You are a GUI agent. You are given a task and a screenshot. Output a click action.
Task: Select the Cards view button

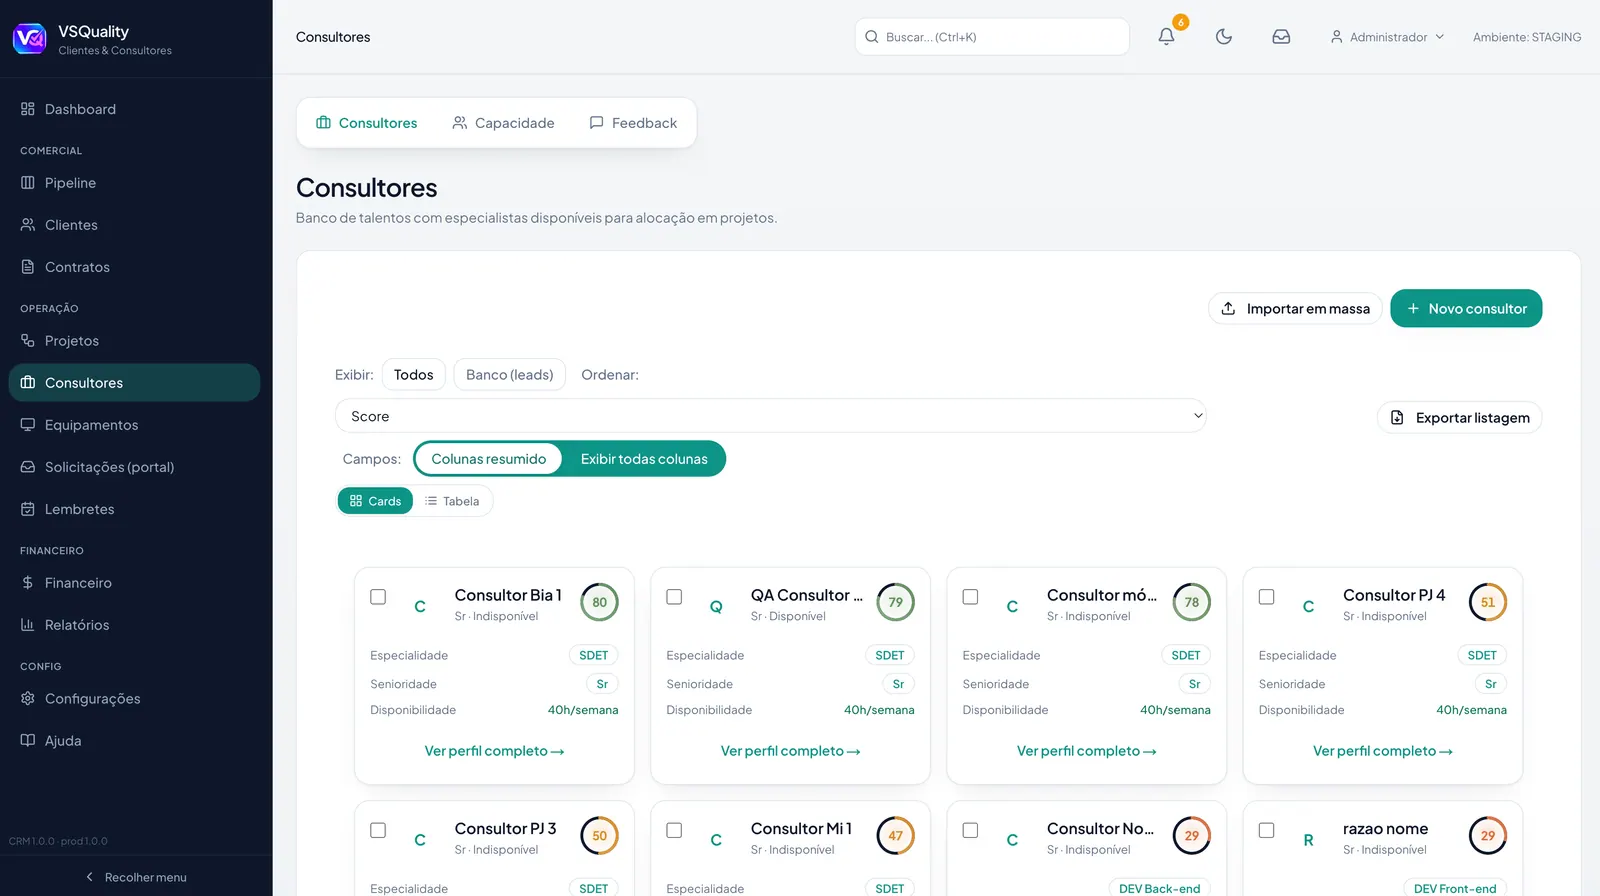pos(375,501)
